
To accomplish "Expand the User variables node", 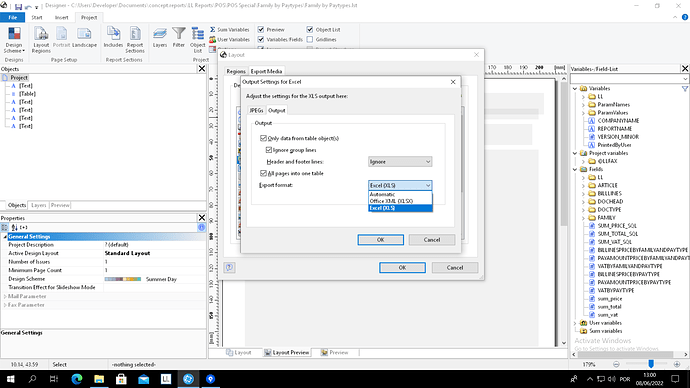I will (x=575, y=323).
